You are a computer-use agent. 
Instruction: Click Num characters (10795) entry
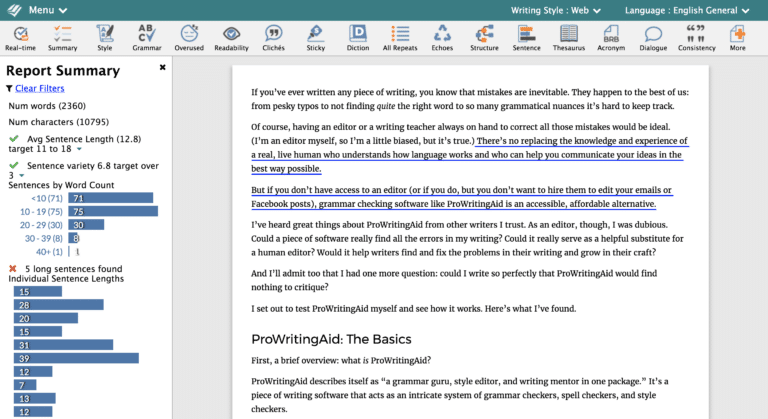[59, 122]
